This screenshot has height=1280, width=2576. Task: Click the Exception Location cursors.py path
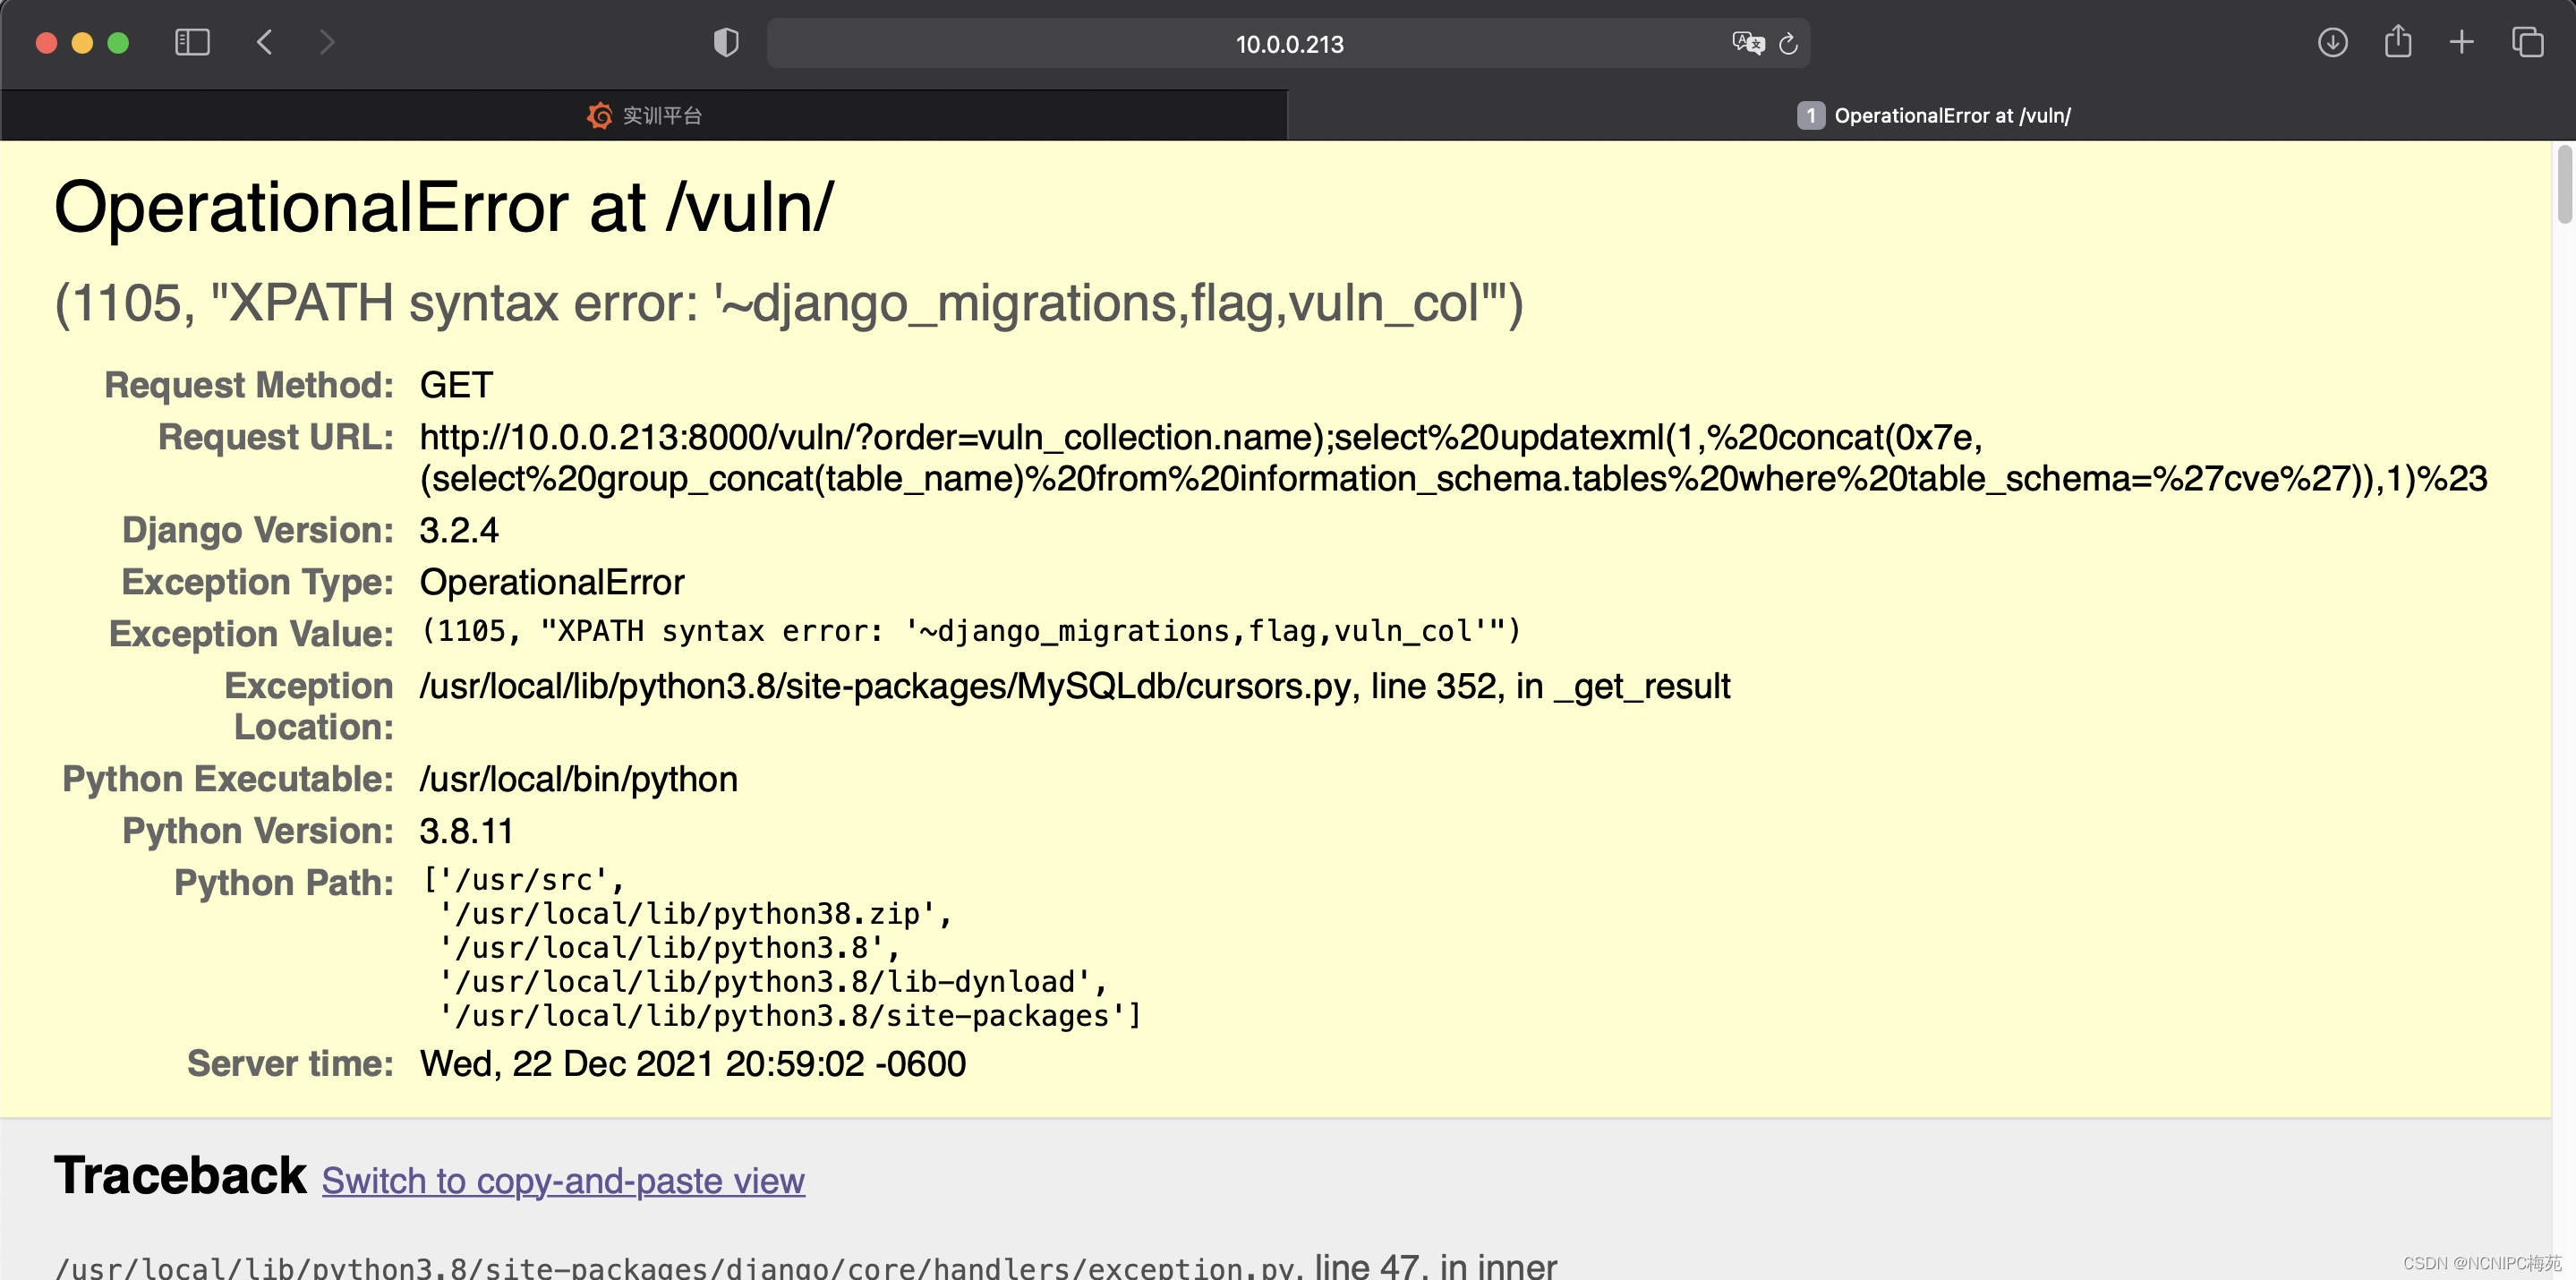(1074, 686)
